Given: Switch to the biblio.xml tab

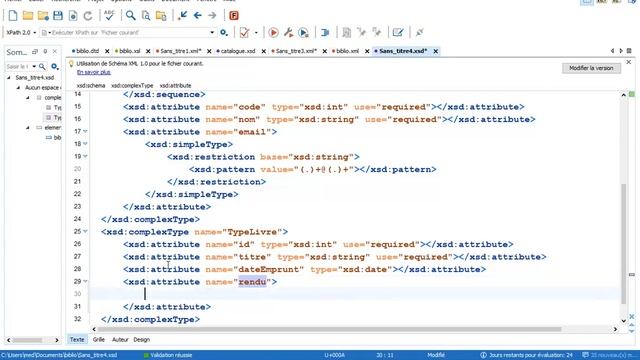Looking at the screenshot, I should tap(346, 51).
